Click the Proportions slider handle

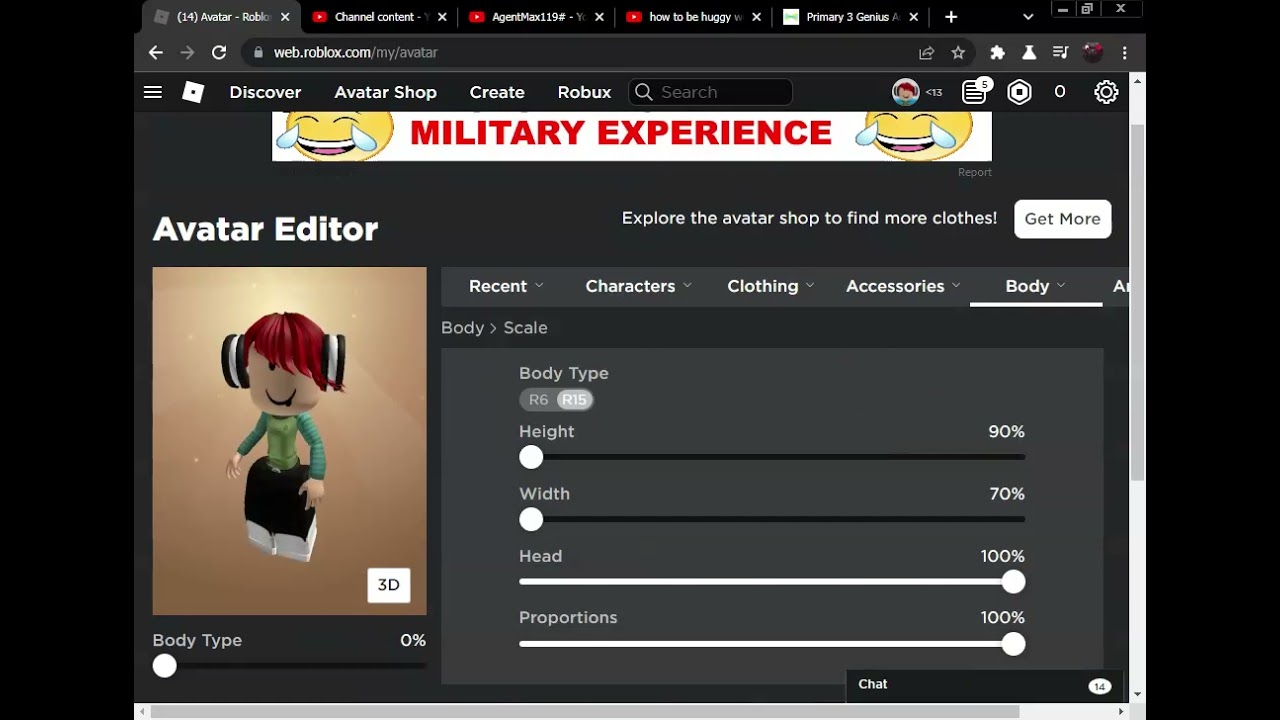point(1013,644)
